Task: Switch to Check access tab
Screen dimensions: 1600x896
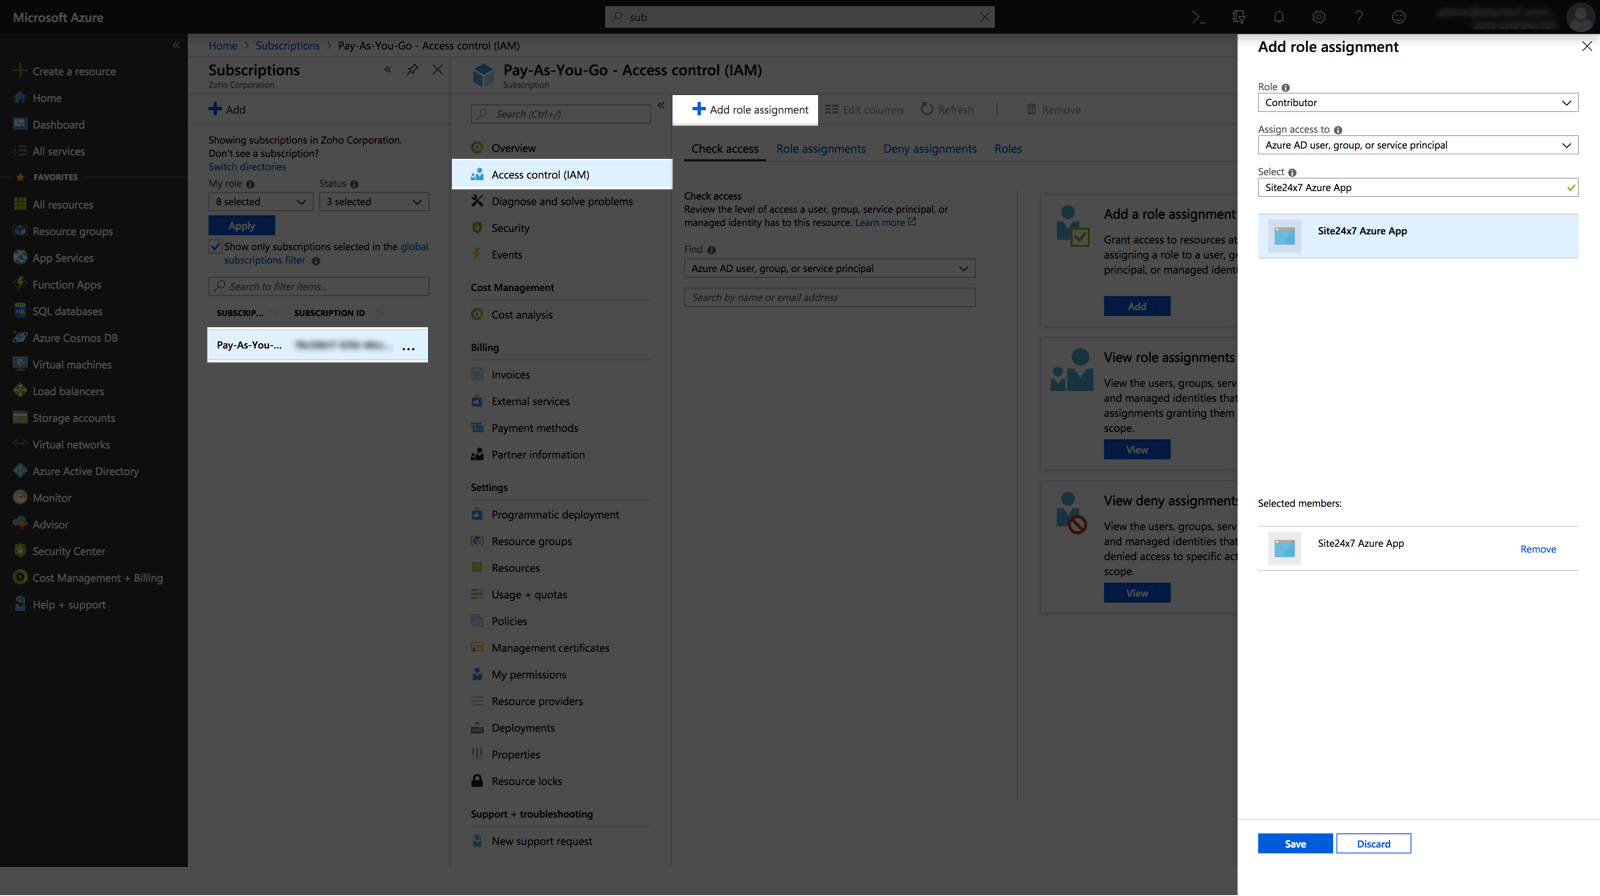Action: (x=725, y=149)
